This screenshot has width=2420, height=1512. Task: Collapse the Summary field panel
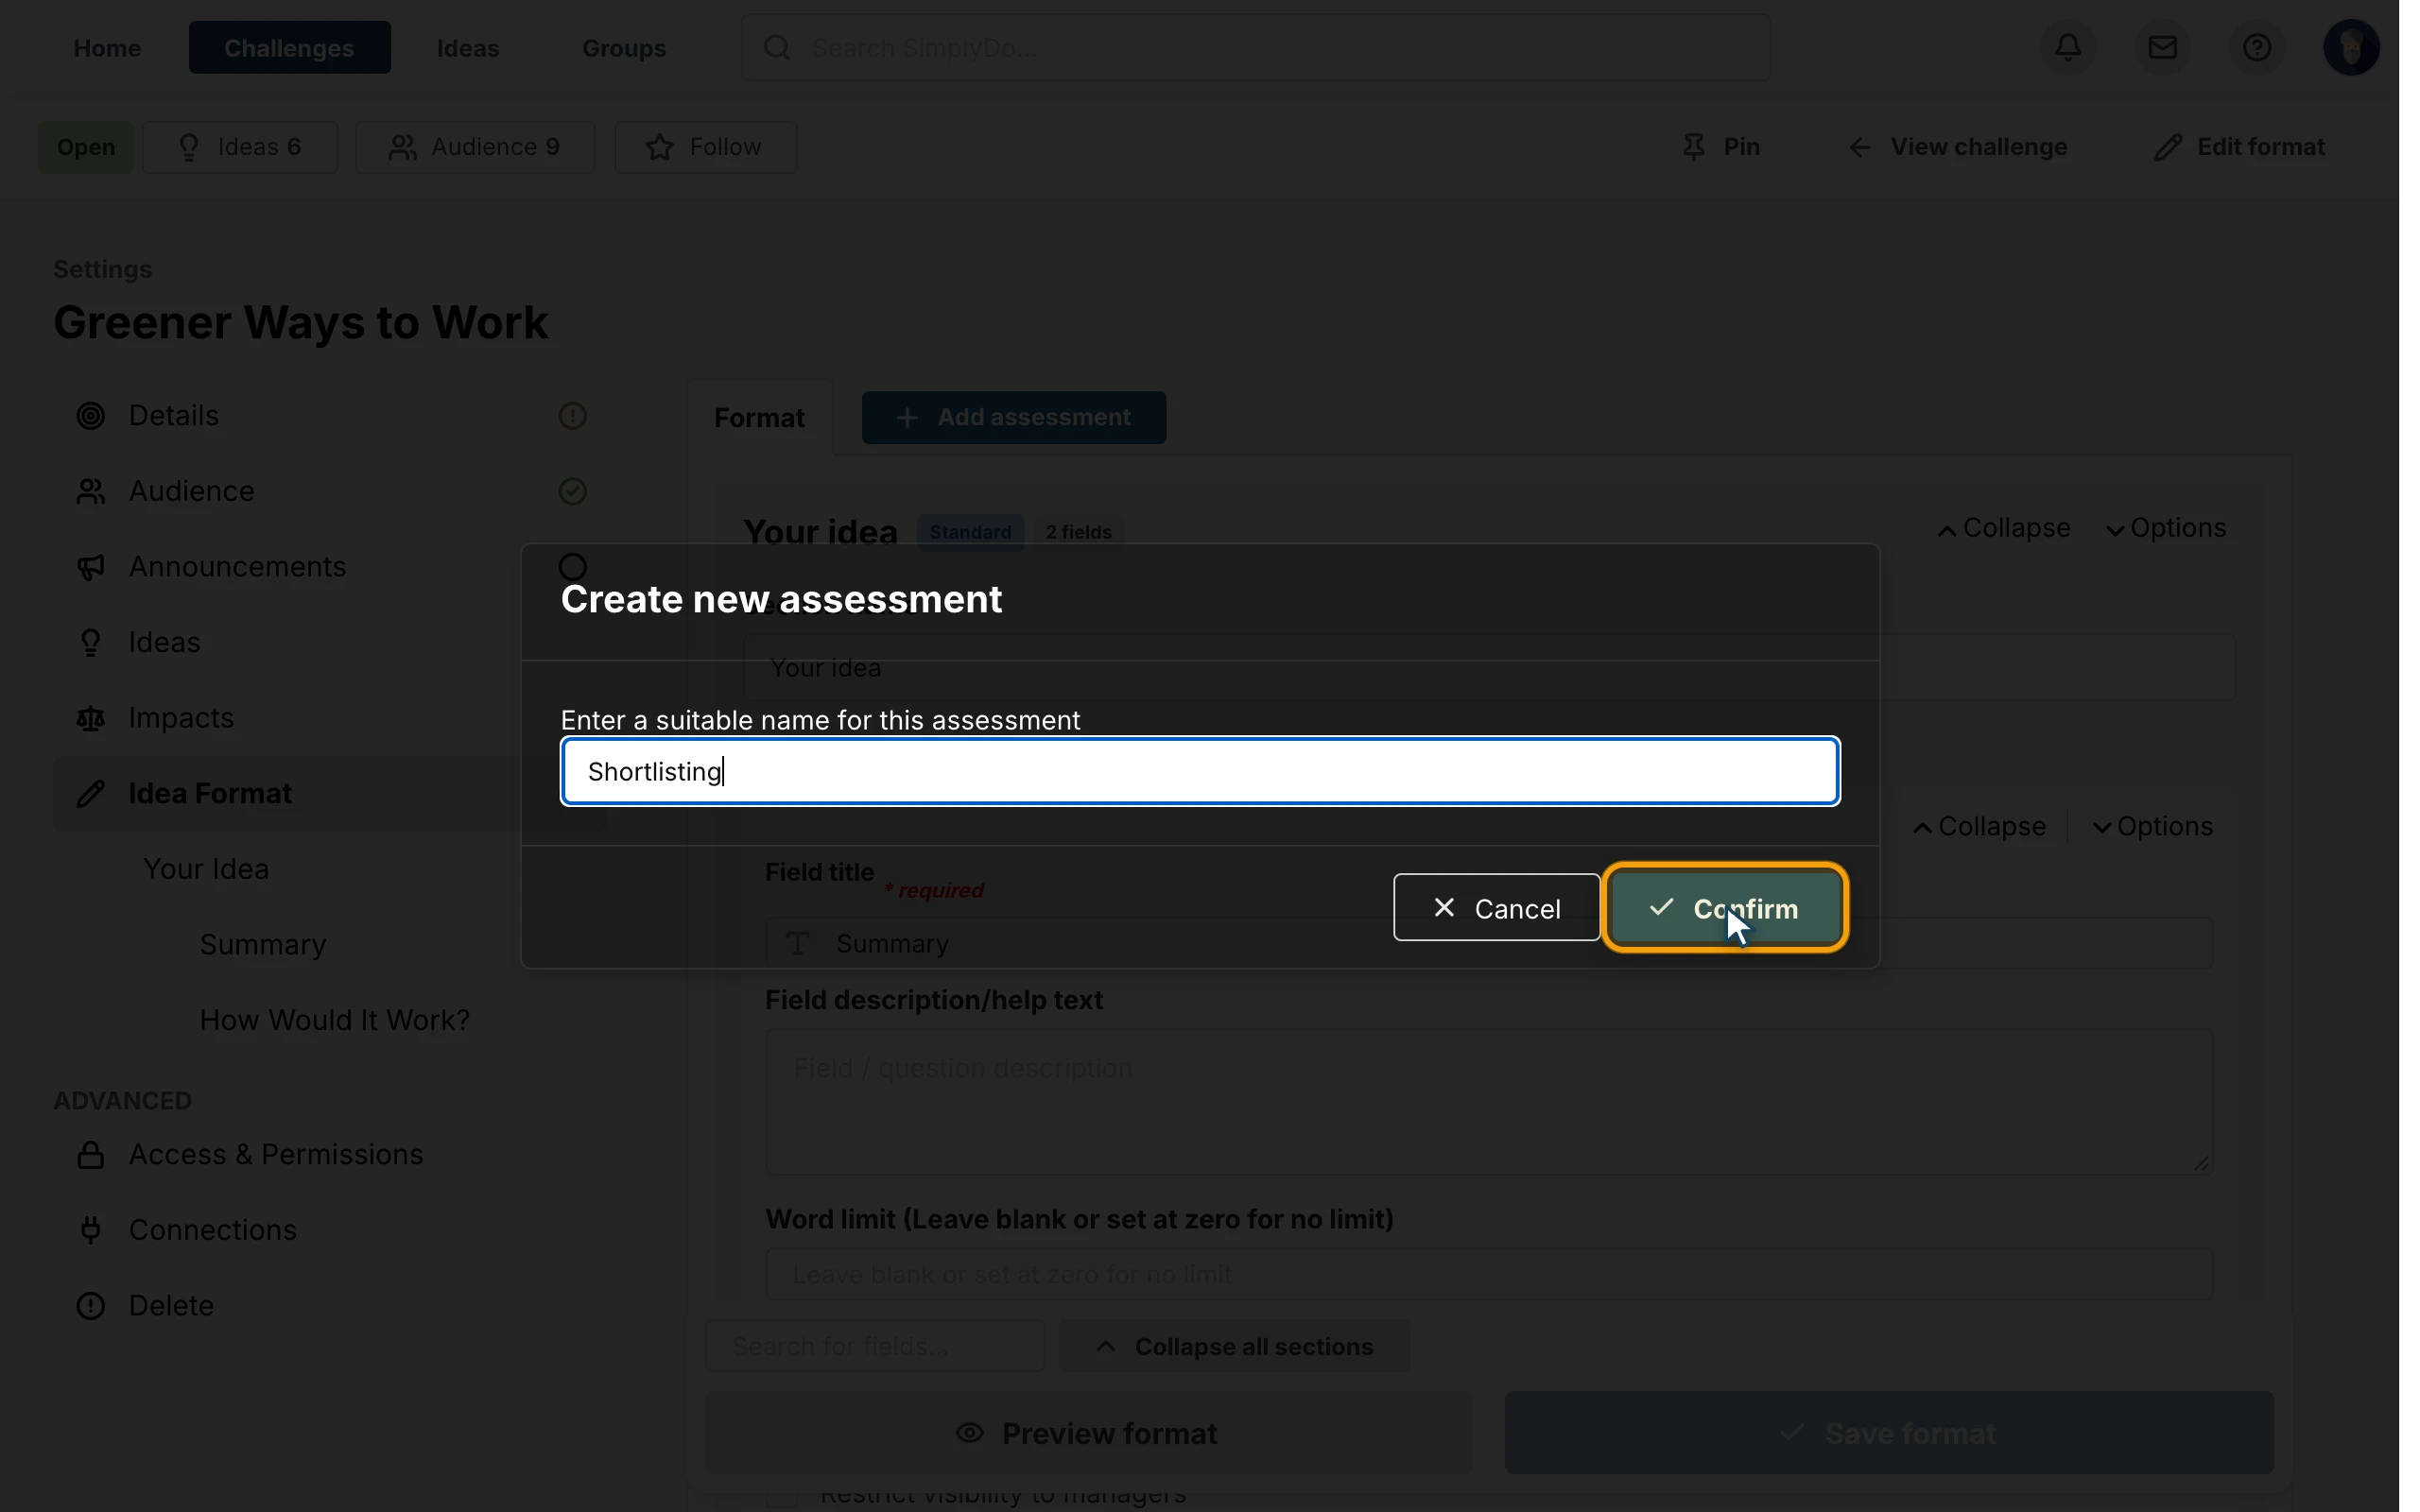1979,827
